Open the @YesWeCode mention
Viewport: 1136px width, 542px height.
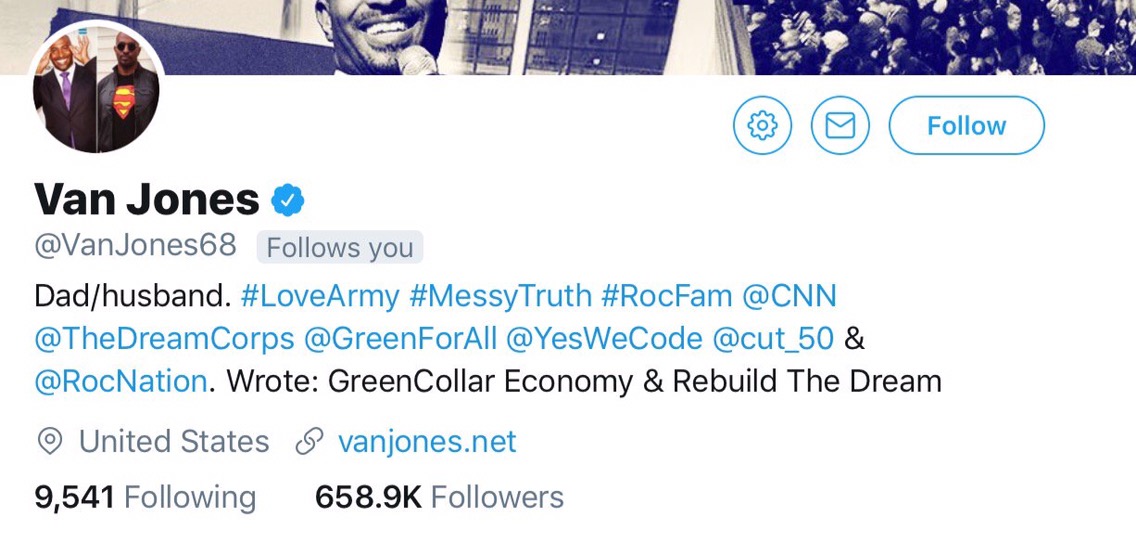[x=604, y=339]
